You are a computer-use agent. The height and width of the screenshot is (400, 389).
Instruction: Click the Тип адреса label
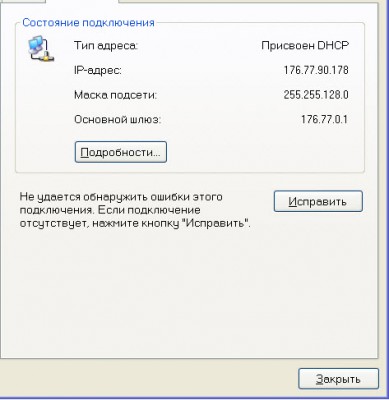click(x=106, y=46)
